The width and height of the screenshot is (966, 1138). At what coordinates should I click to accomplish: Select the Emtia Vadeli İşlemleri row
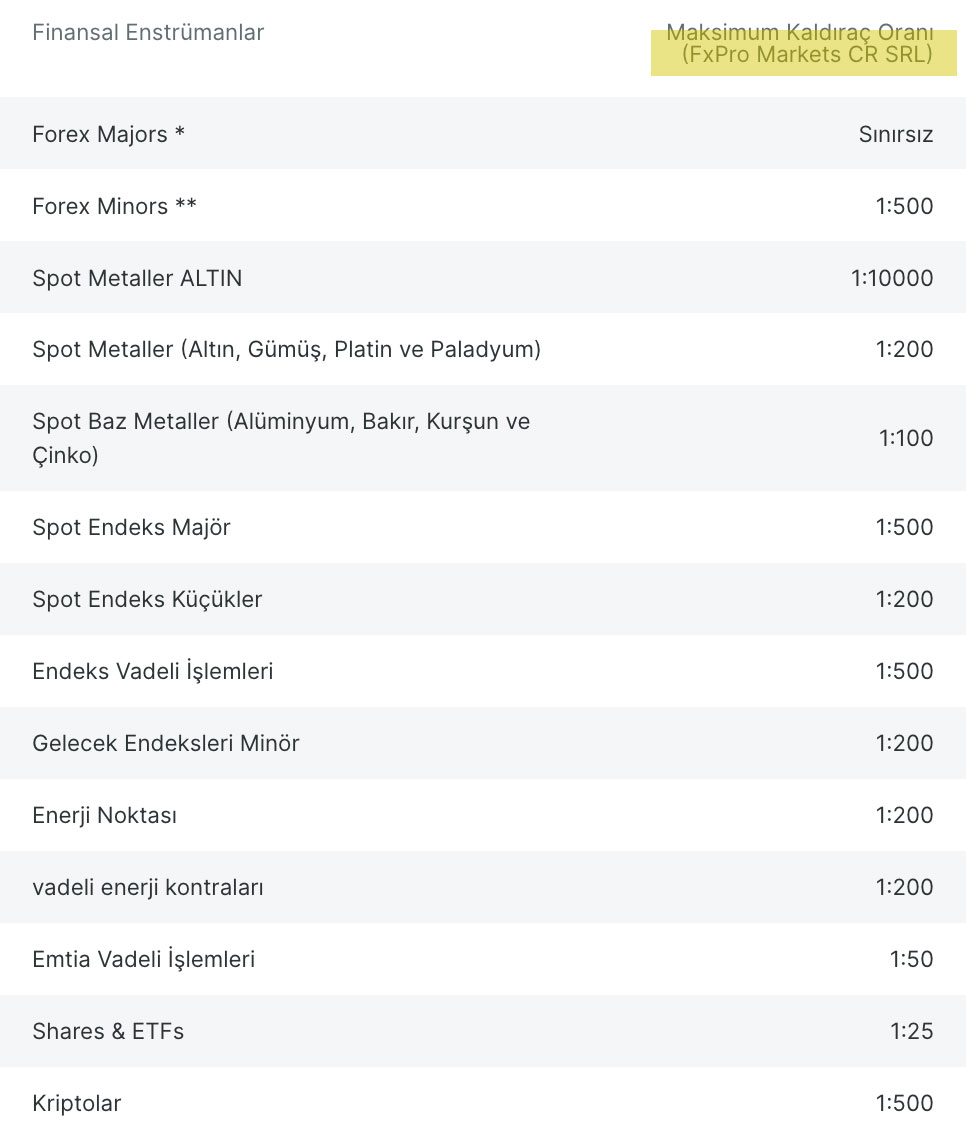tap(483, 959)
